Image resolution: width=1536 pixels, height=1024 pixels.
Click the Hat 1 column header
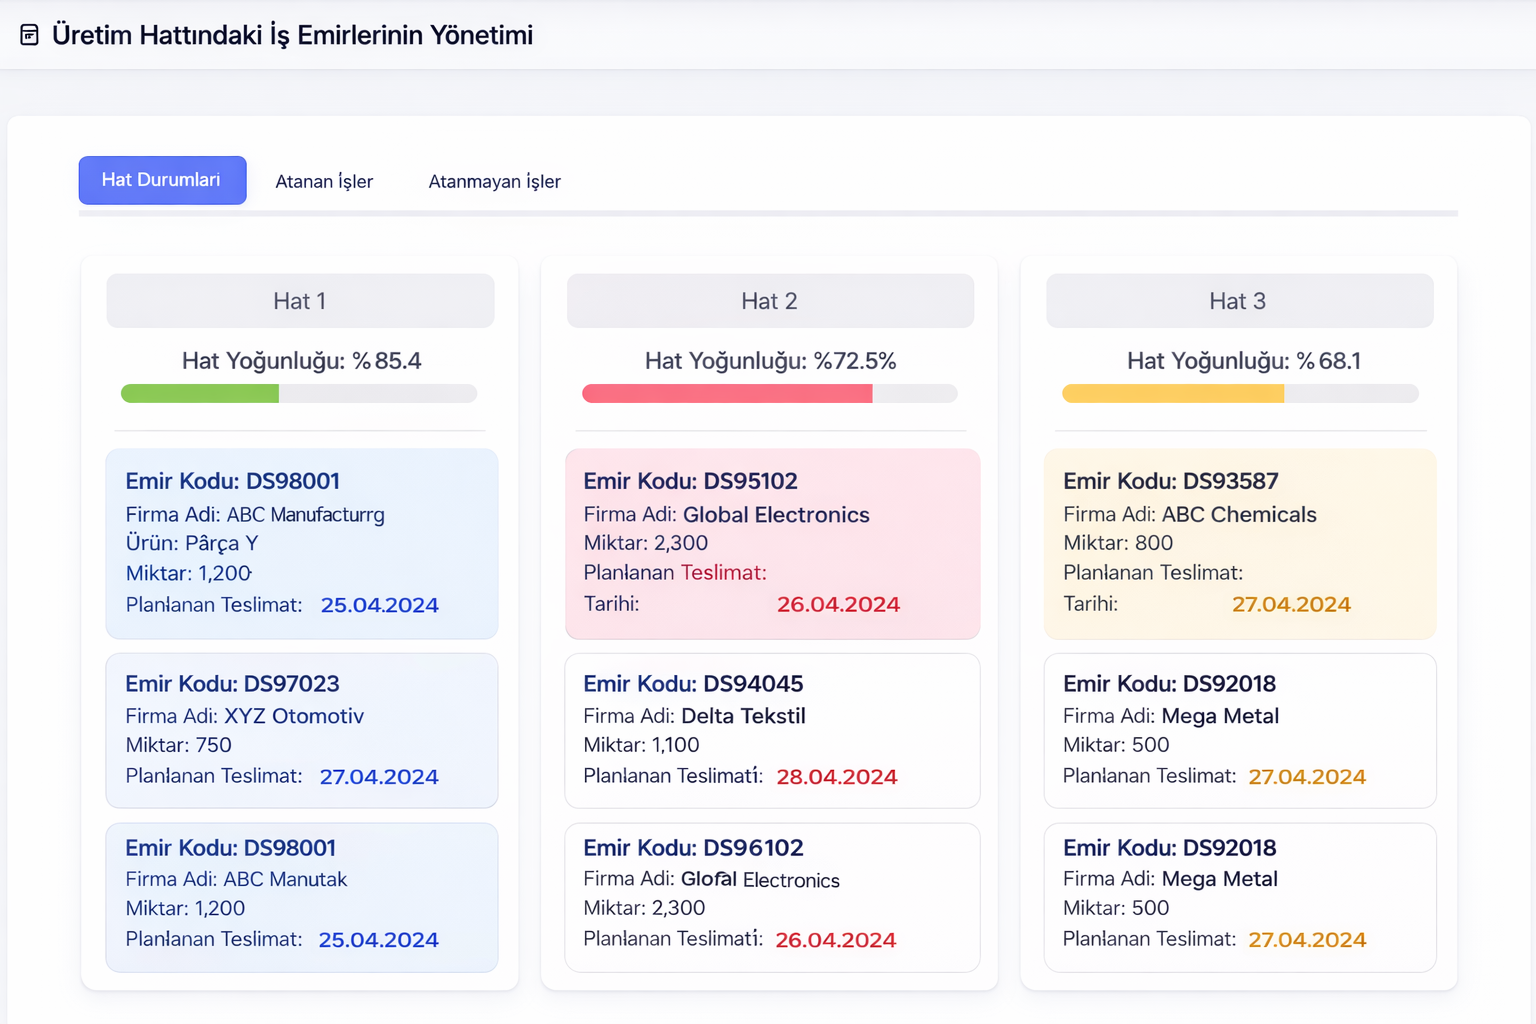tap(300, 301)
